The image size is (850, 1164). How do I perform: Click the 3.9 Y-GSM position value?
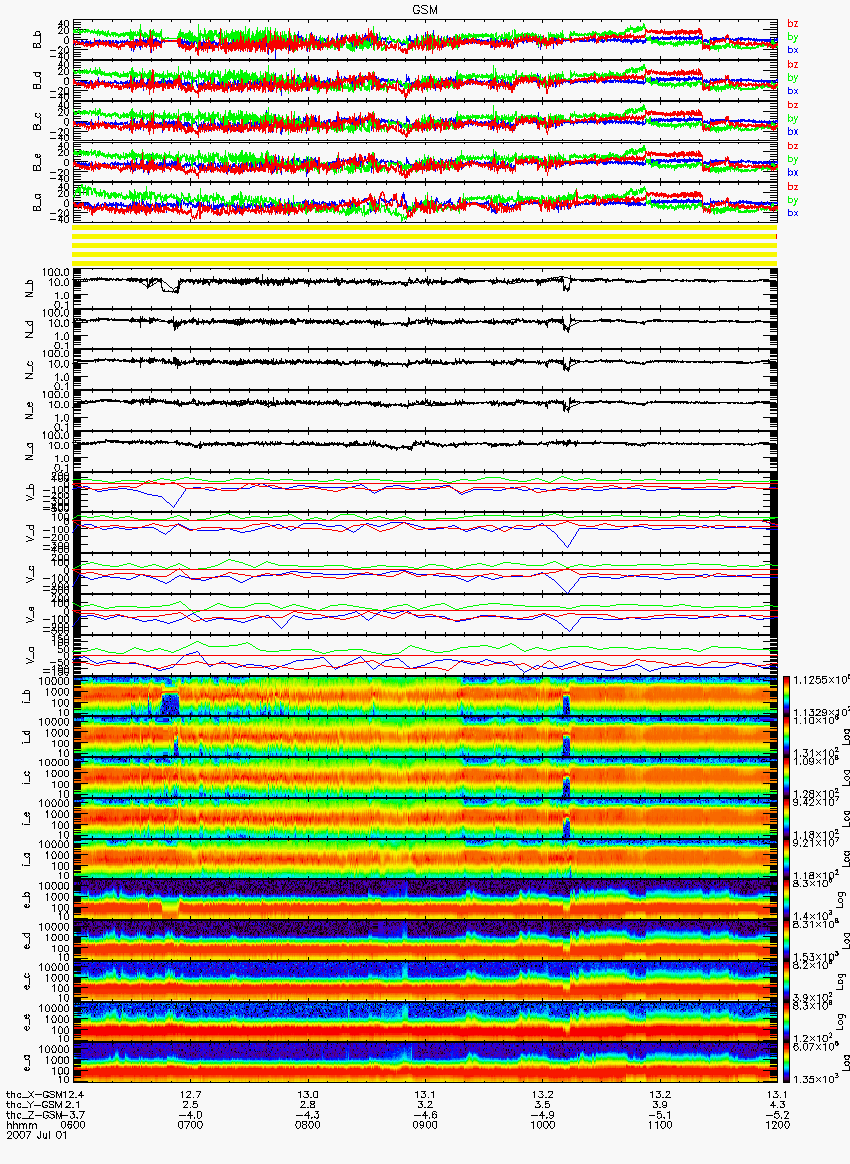point(660,1105)
